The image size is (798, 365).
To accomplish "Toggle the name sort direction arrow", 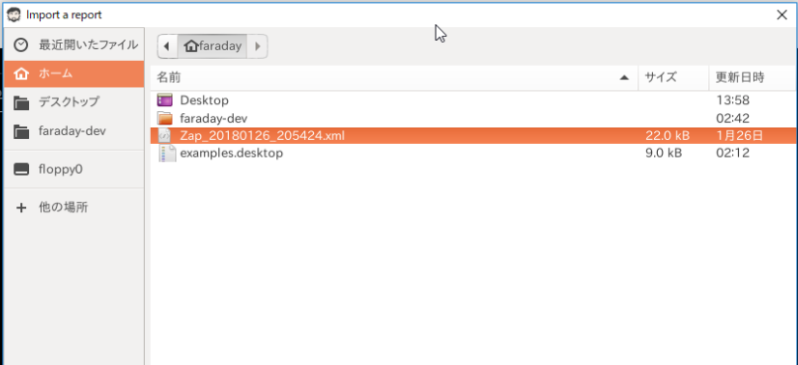I will [623, 78].
